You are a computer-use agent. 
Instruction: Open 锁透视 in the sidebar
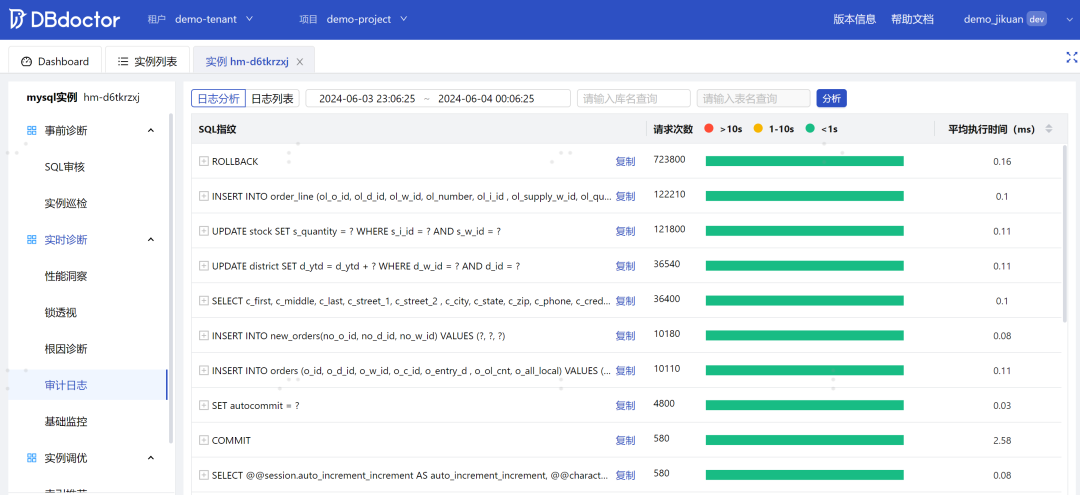pos(61,313)
